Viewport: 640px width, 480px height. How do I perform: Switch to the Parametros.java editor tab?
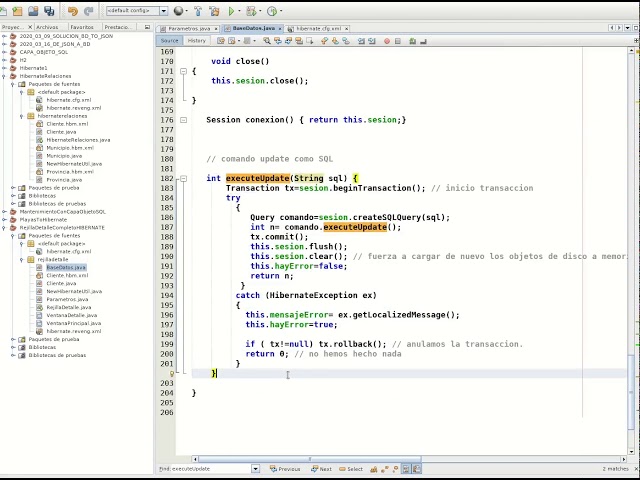[x=189, y=29]
